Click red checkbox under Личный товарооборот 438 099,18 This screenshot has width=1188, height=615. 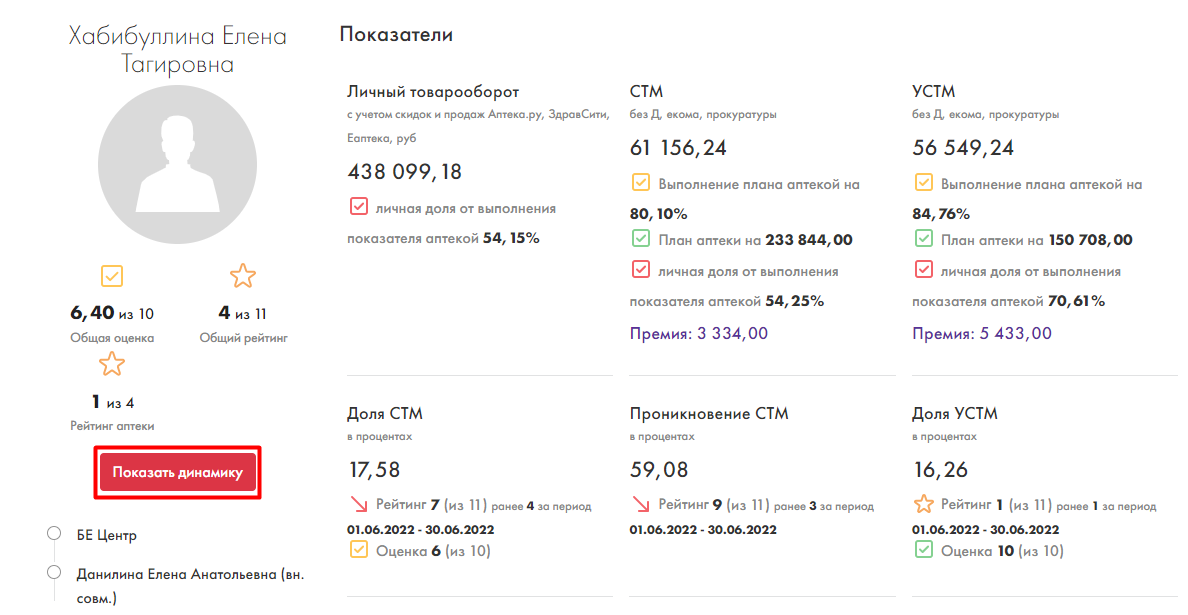[x=358, y=208]
